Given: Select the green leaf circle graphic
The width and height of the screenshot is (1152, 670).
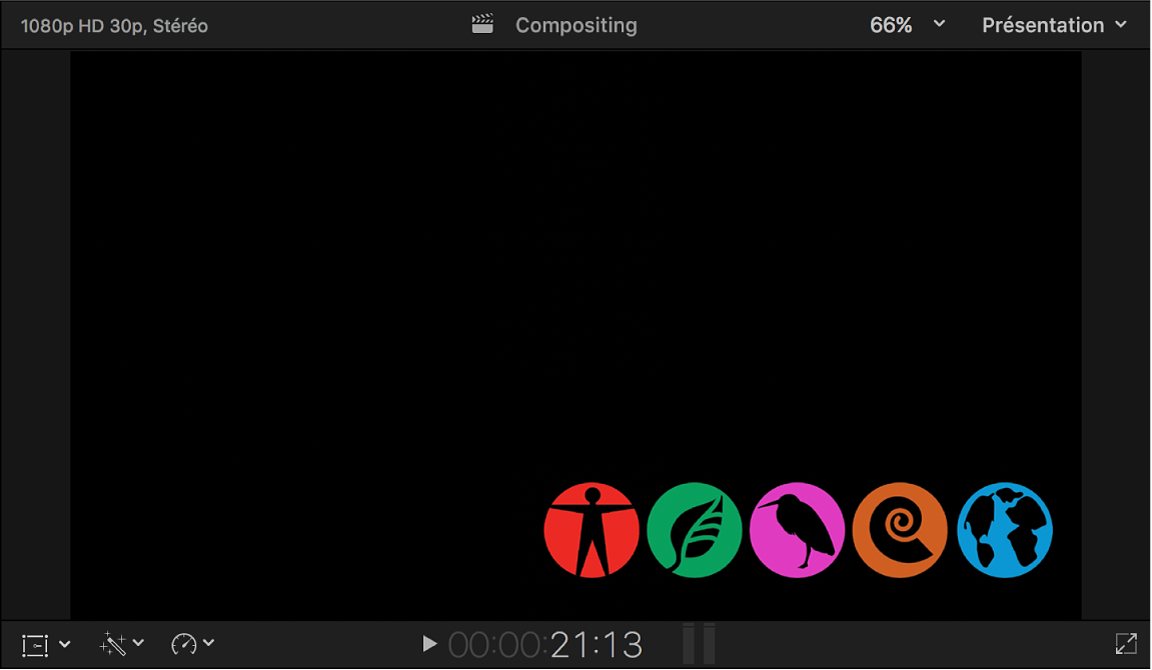Looking at the screenshot, I should tap(695, 531).
